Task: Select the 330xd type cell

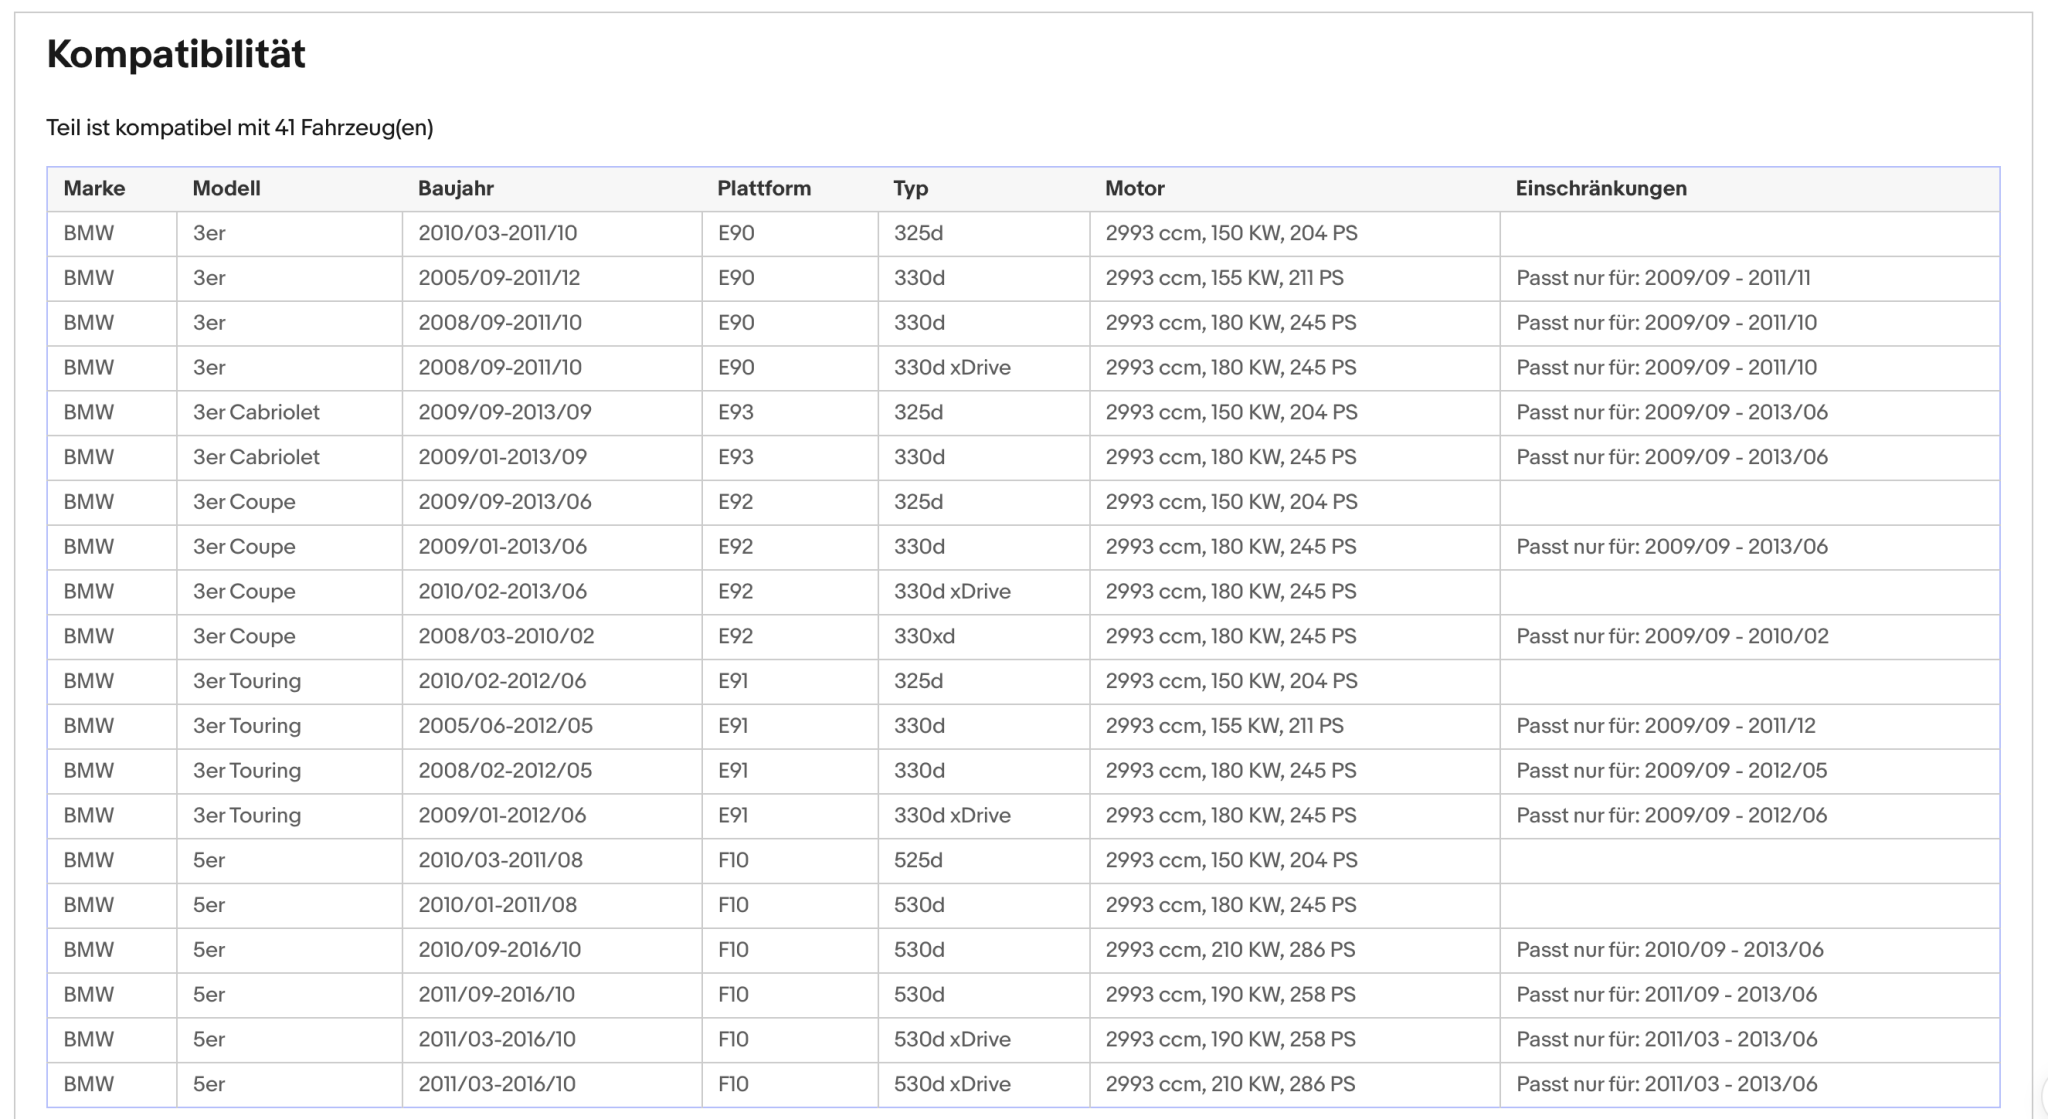Action: pos(924,636)
